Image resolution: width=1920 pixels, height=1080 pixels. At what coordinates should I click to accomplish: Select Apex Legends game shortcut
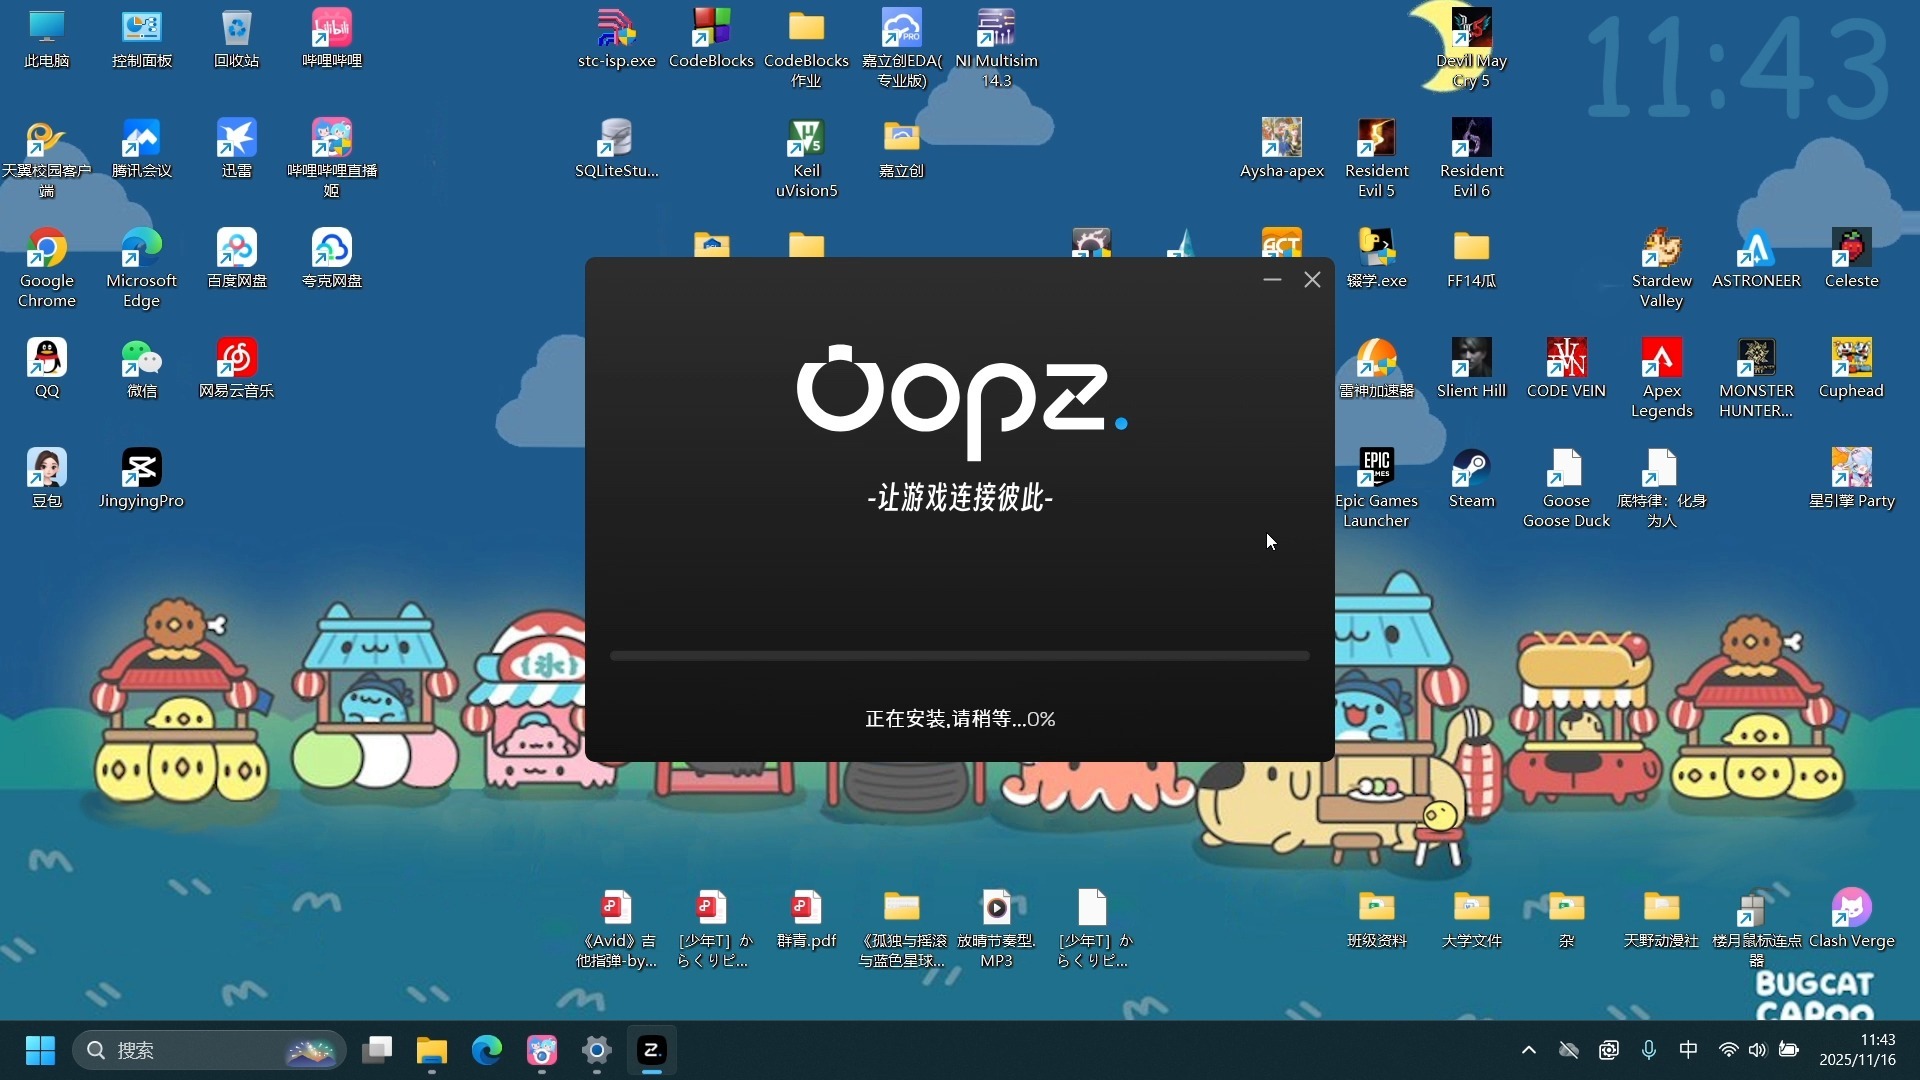[x=1662, y=379]
